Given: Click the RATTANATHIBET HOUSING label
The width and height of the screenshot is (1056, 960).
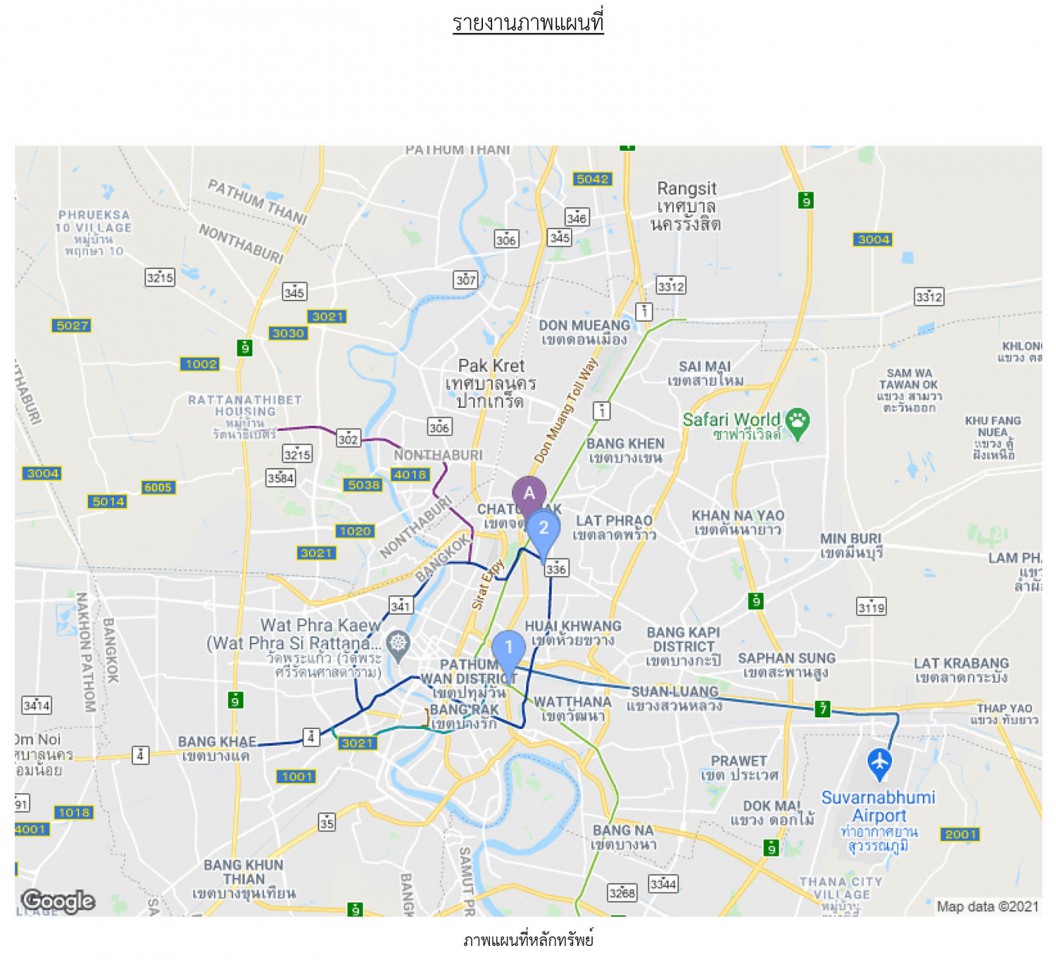Looking at the screenshot, I should tap(244, 418).
